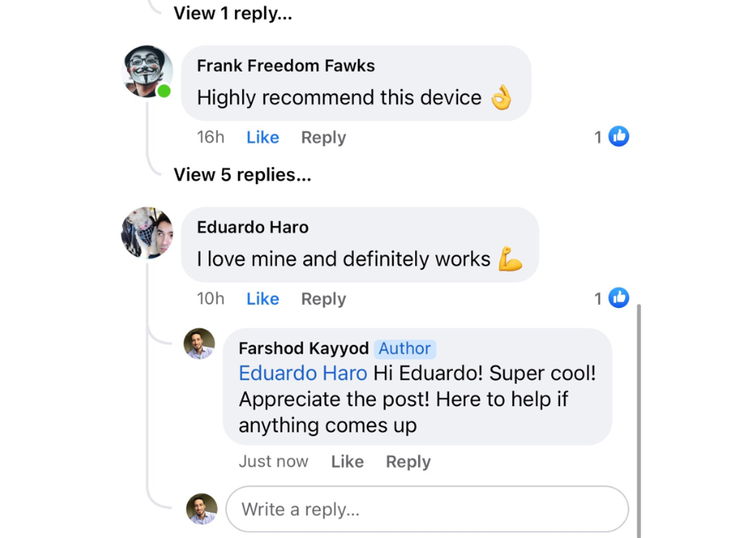Open Frank Freedom Fawks name link
The height and width of the screenshot is (538, 750).
286,66
